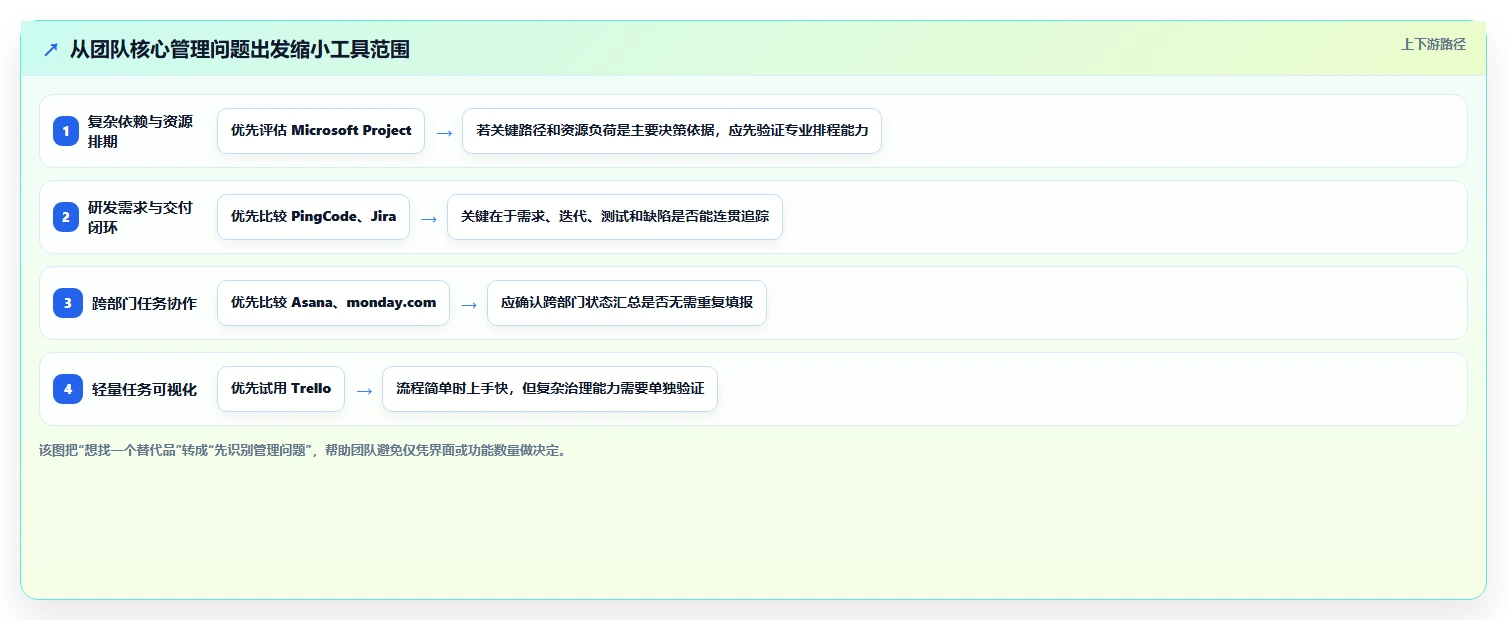Click the box starting 流程简单时上手快
The height and width of the screenshot is (620, 1507).
coord(550,389)
